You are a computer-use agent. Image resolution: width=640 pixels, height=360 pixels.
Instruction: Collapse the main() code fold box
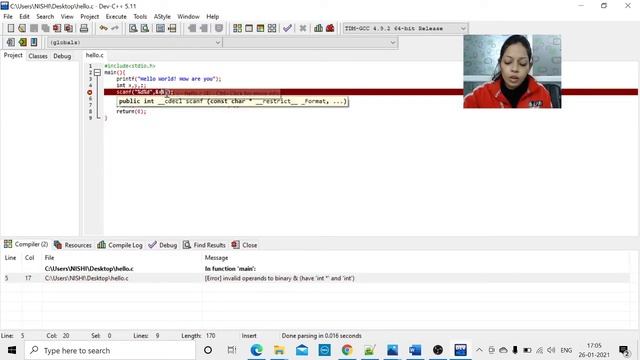(97, 72)
